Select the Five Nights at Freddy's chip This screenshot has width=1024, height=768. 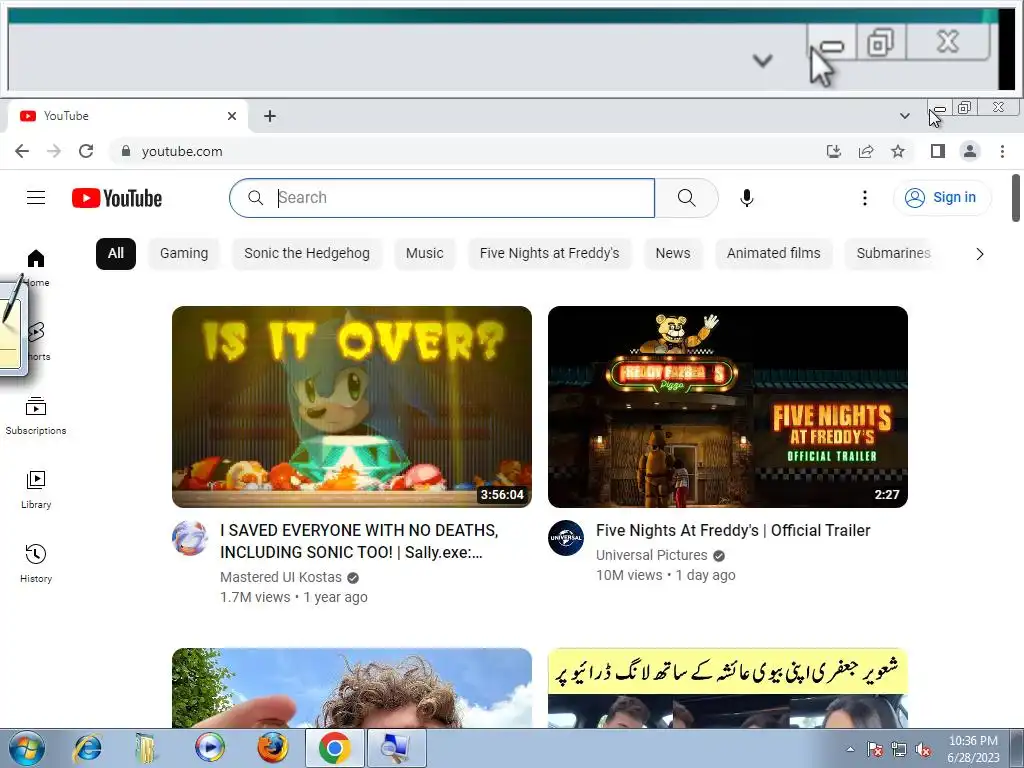coord(549,254)
